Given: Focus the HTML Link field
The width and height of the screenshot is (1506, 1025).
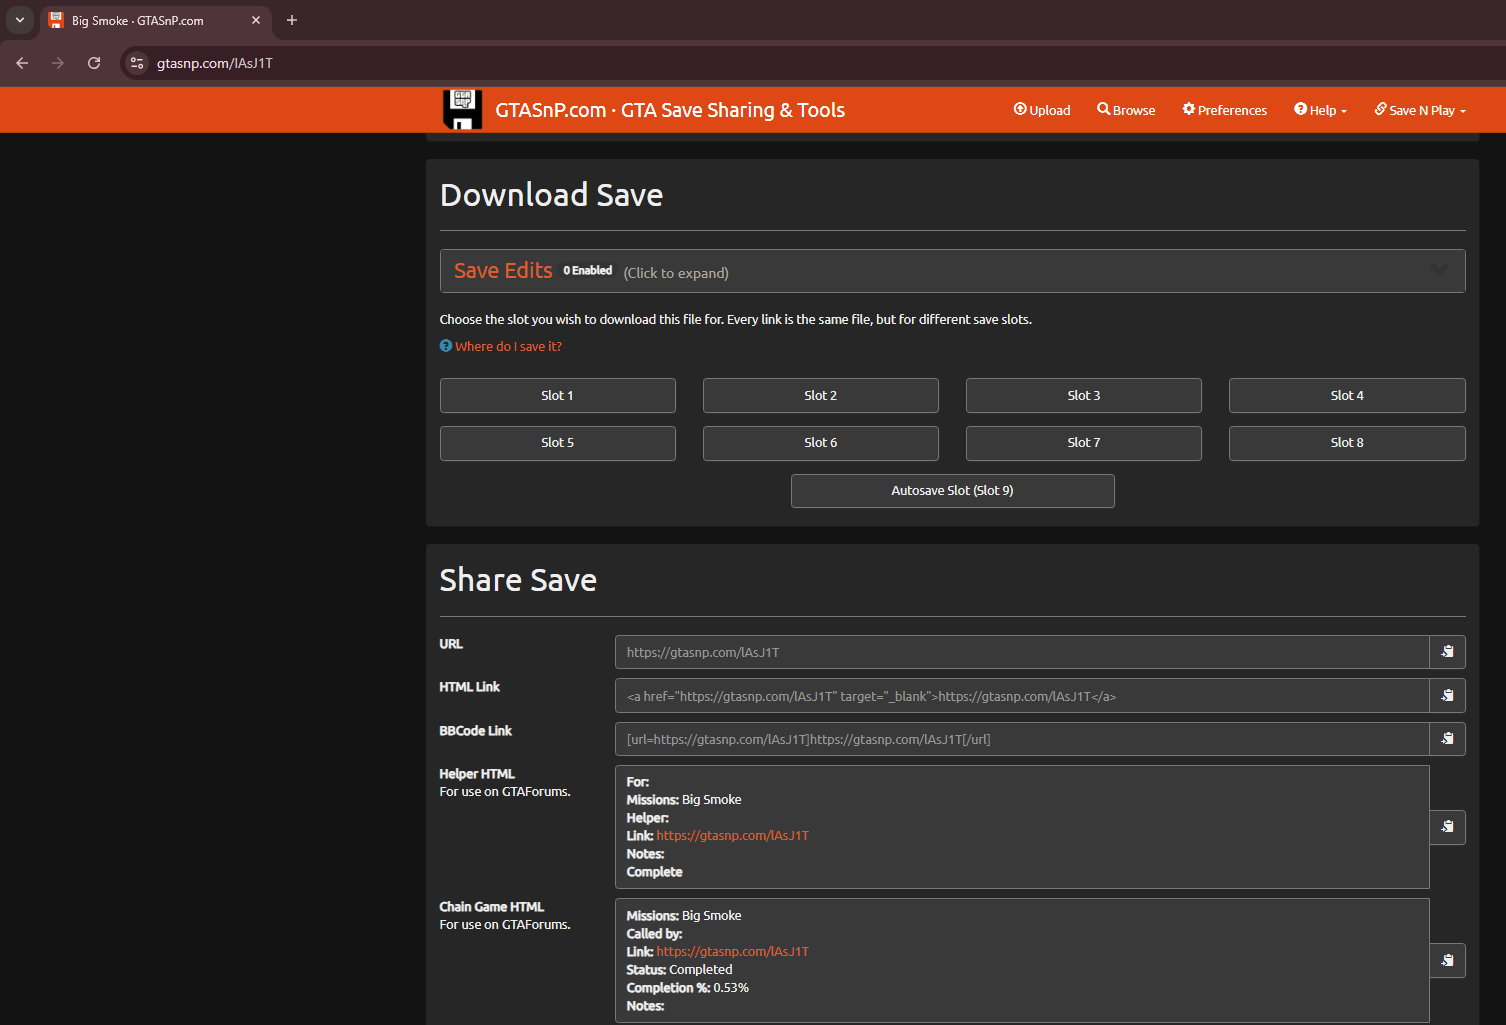Looking at the screenshot, I should 1022,696.
